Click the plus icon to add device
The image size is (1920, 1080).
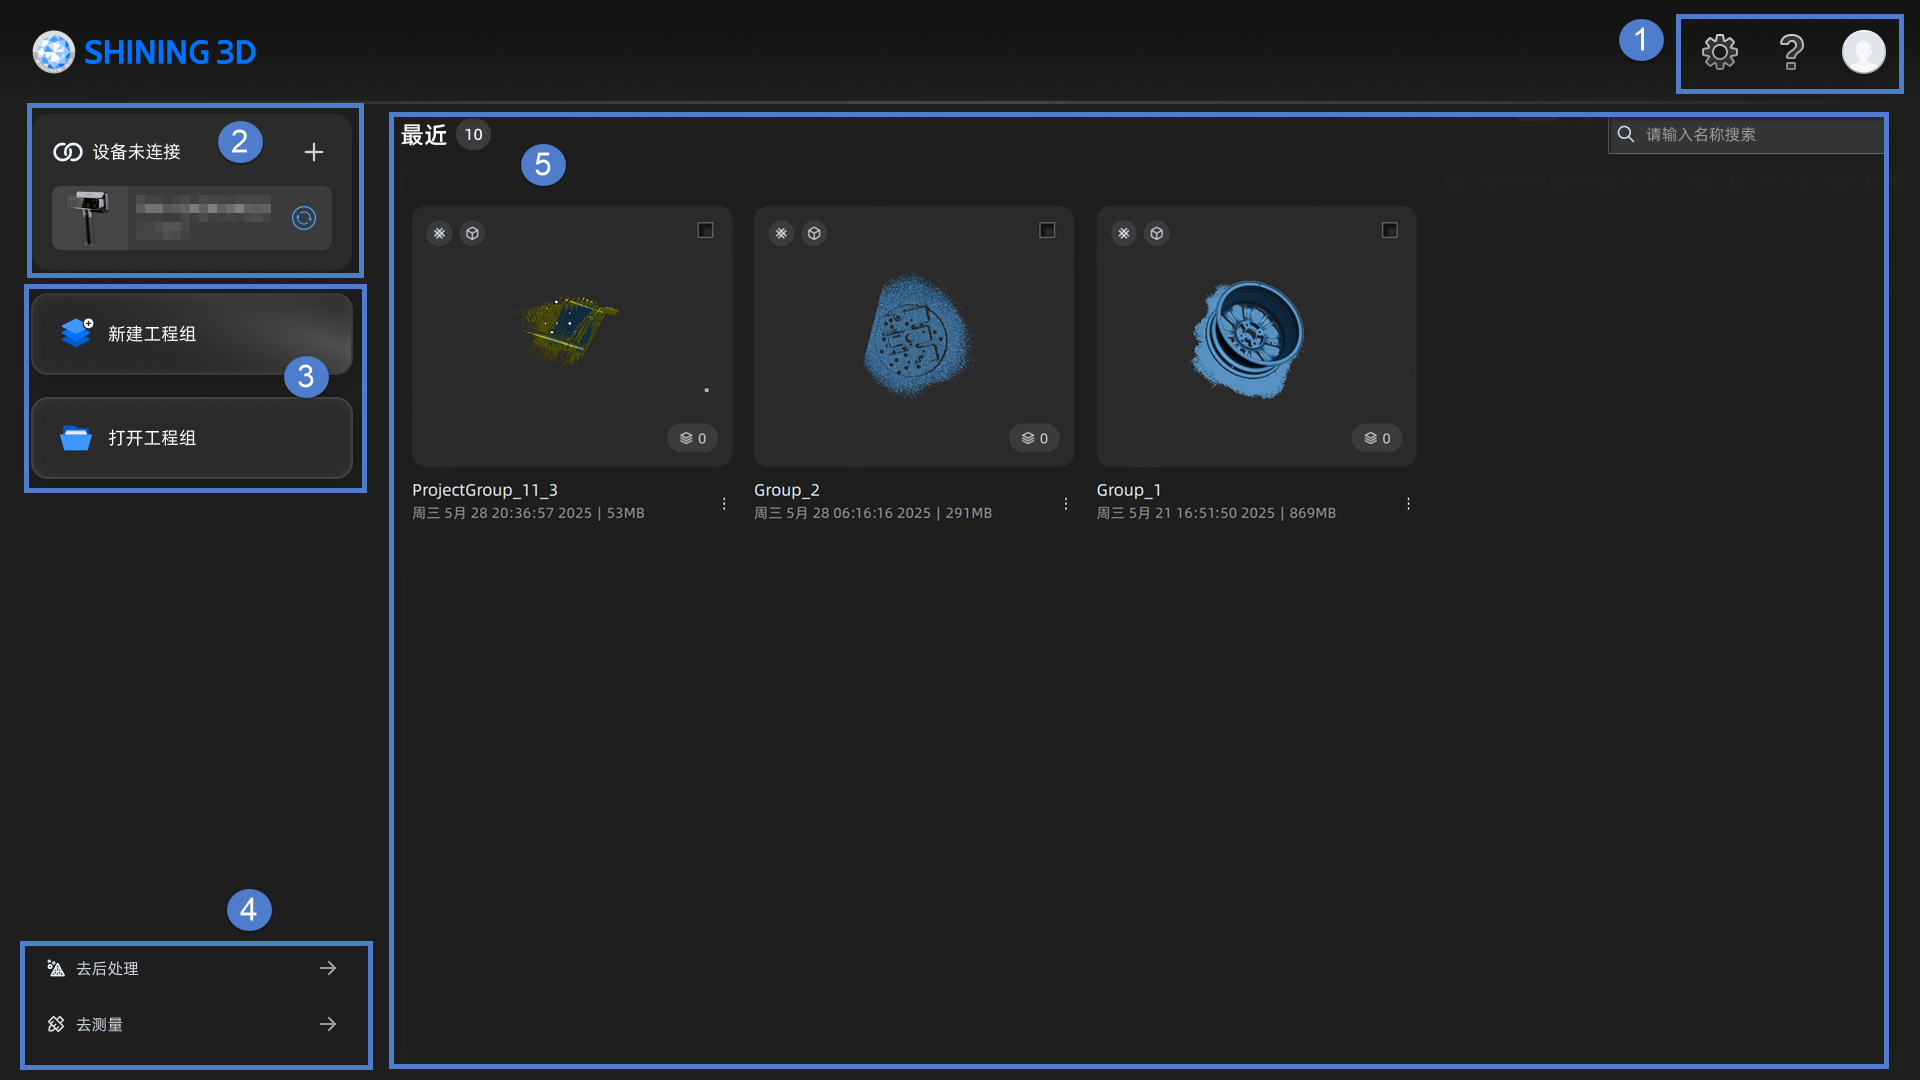click(314, 152)
